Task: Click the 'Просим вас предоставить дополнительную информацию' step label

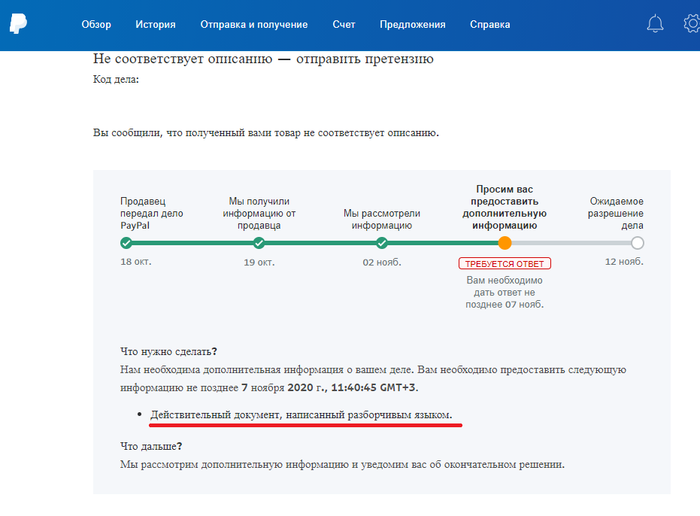Action: point(504,206)
